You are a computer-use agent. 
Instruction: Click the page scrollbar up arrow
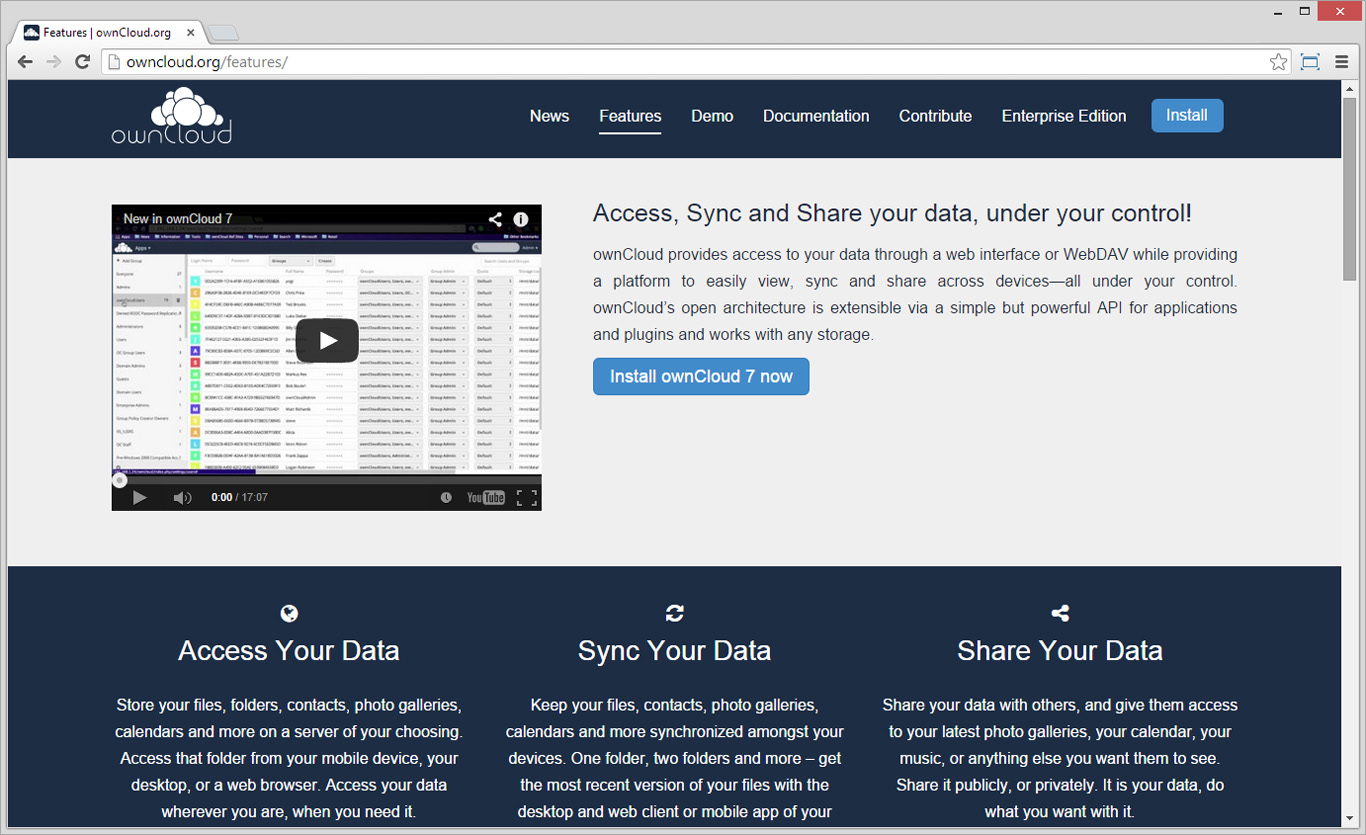pos(1349,88)
